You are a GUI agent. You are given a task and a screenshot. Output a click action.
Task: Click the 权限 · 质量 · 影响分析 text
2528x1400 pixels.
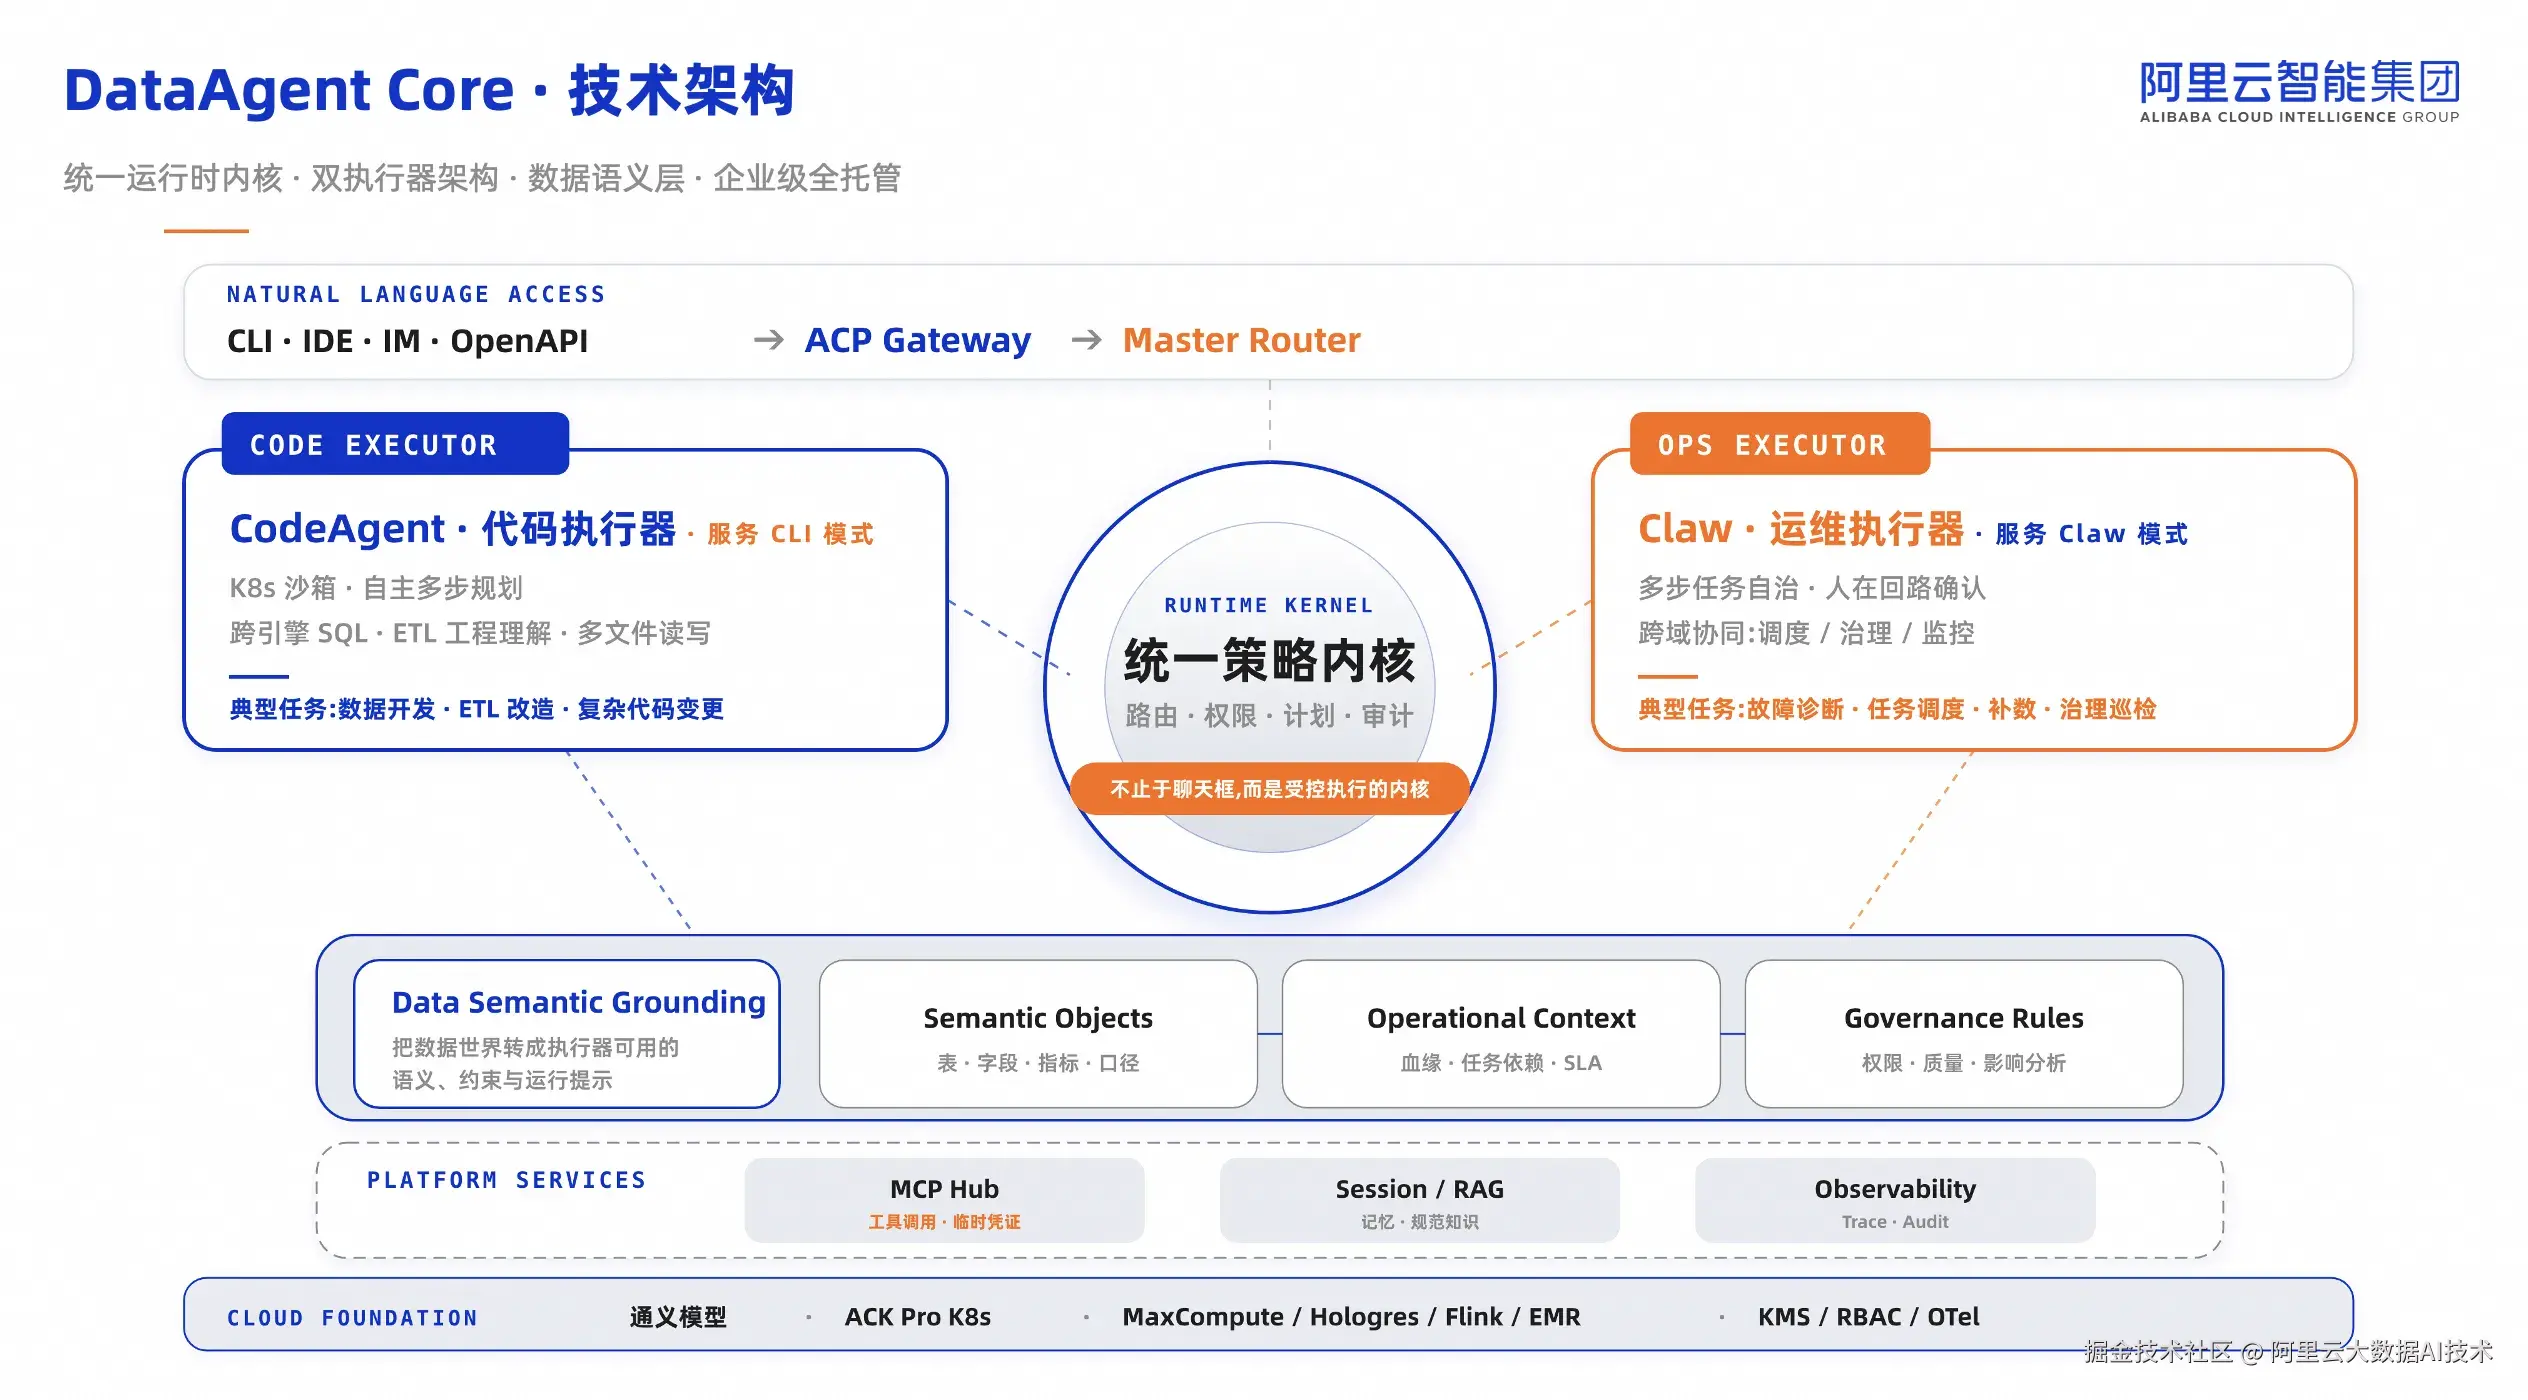pyautogui.click(x=1964, y=1063)
